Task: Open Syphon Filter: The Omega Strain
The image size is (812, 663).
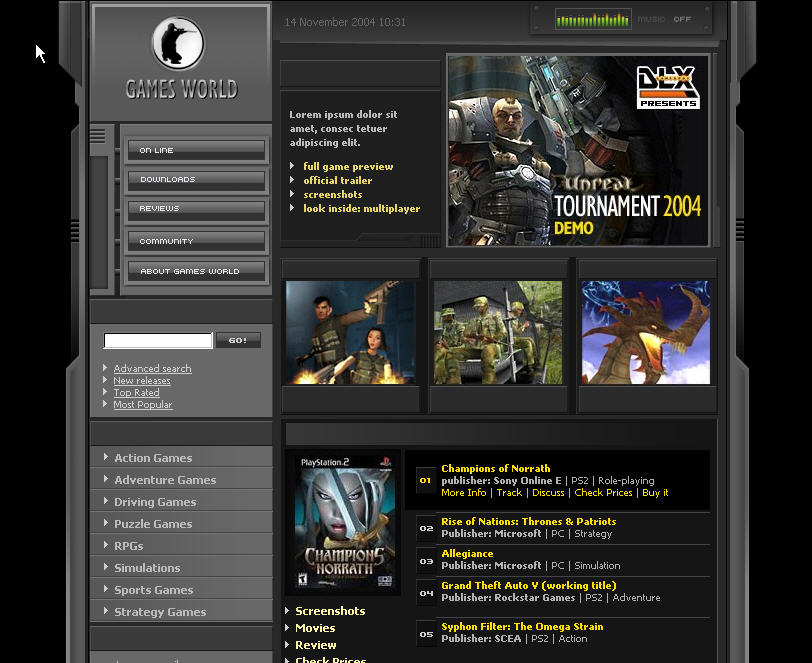Action: tap(522, 626)
